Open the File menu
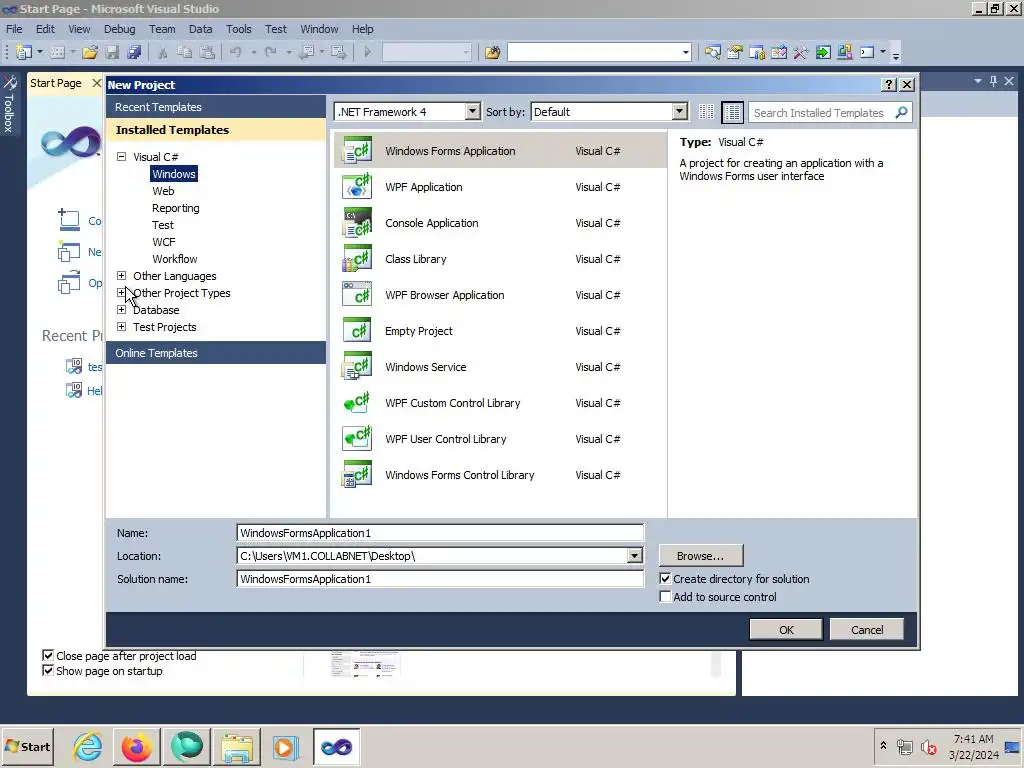 14,29
